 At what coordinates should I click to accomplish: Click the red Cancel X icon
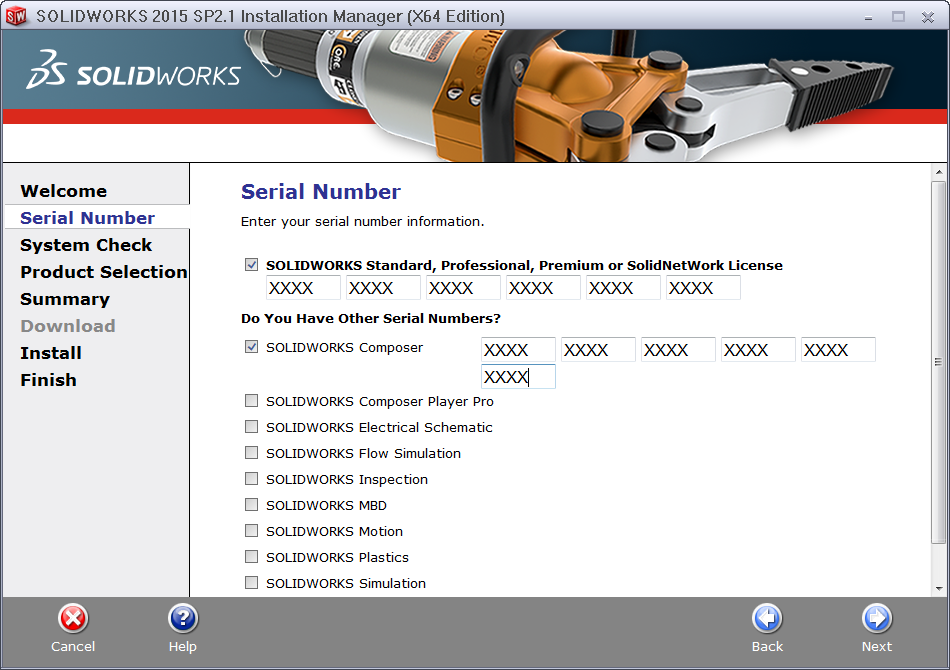pyautogui.click(x=73, y=619)
